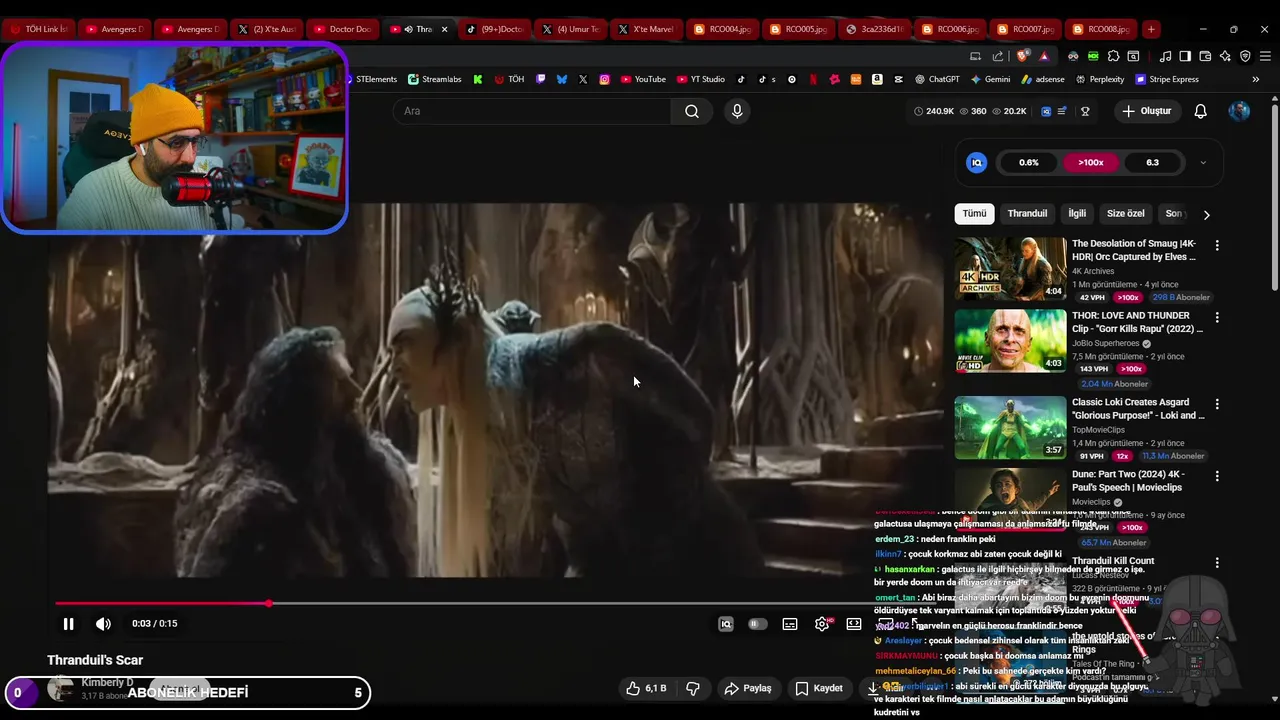Open options menu for Classic Loki video
Image resolution: width=1280 pixels, height=720 pixels.
[x=1217, y=404]
